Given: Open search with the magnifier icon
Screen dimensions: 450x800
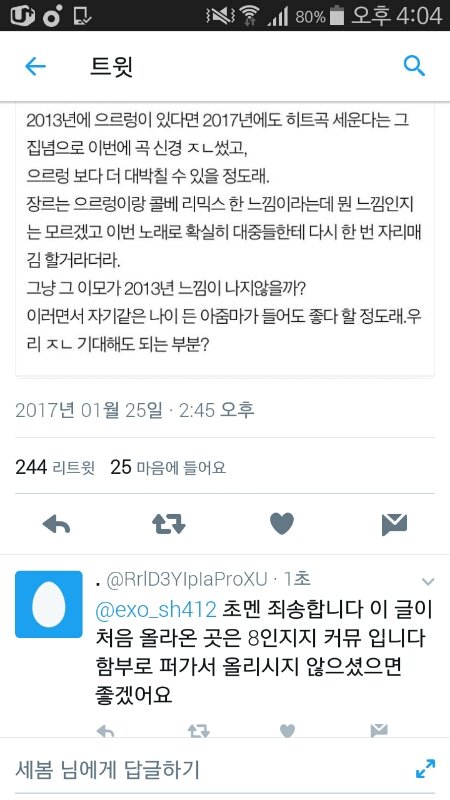Looking at the screenshot, I should point(414,66).
